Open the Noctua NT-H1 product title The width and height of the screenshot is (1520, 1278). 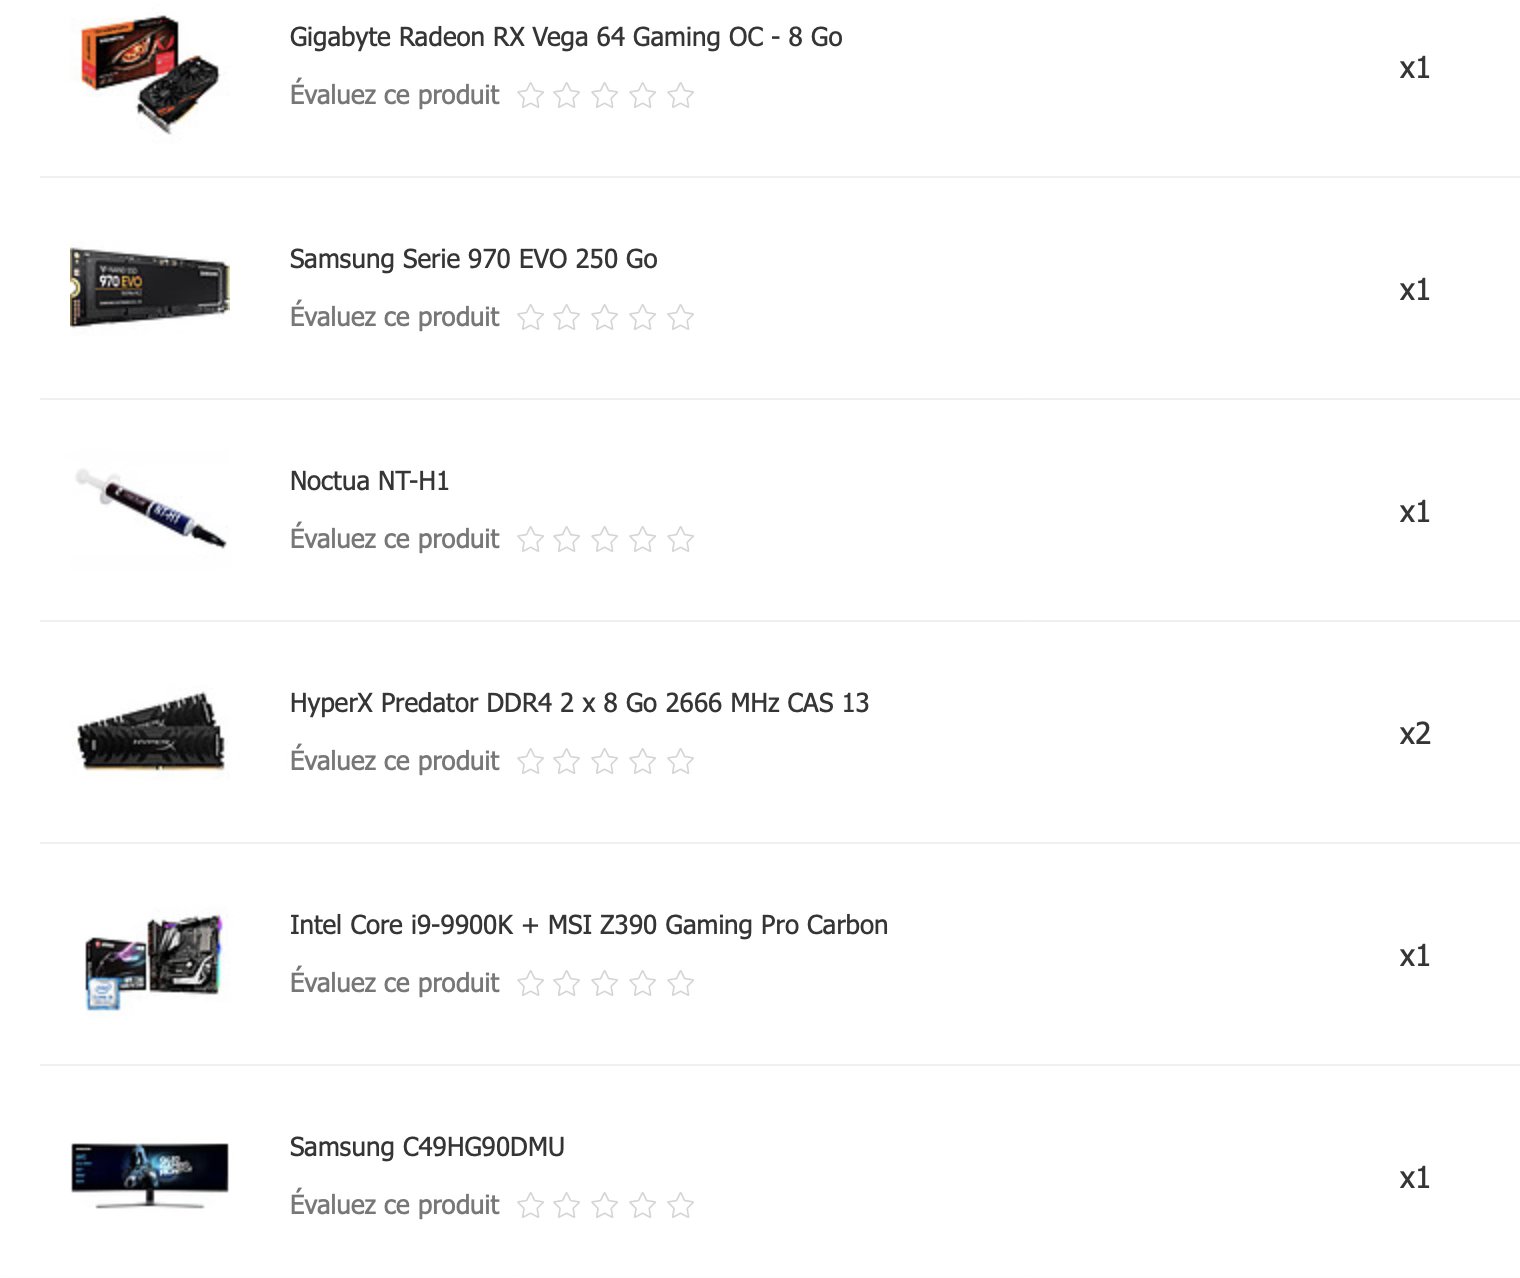pos(369,481)
